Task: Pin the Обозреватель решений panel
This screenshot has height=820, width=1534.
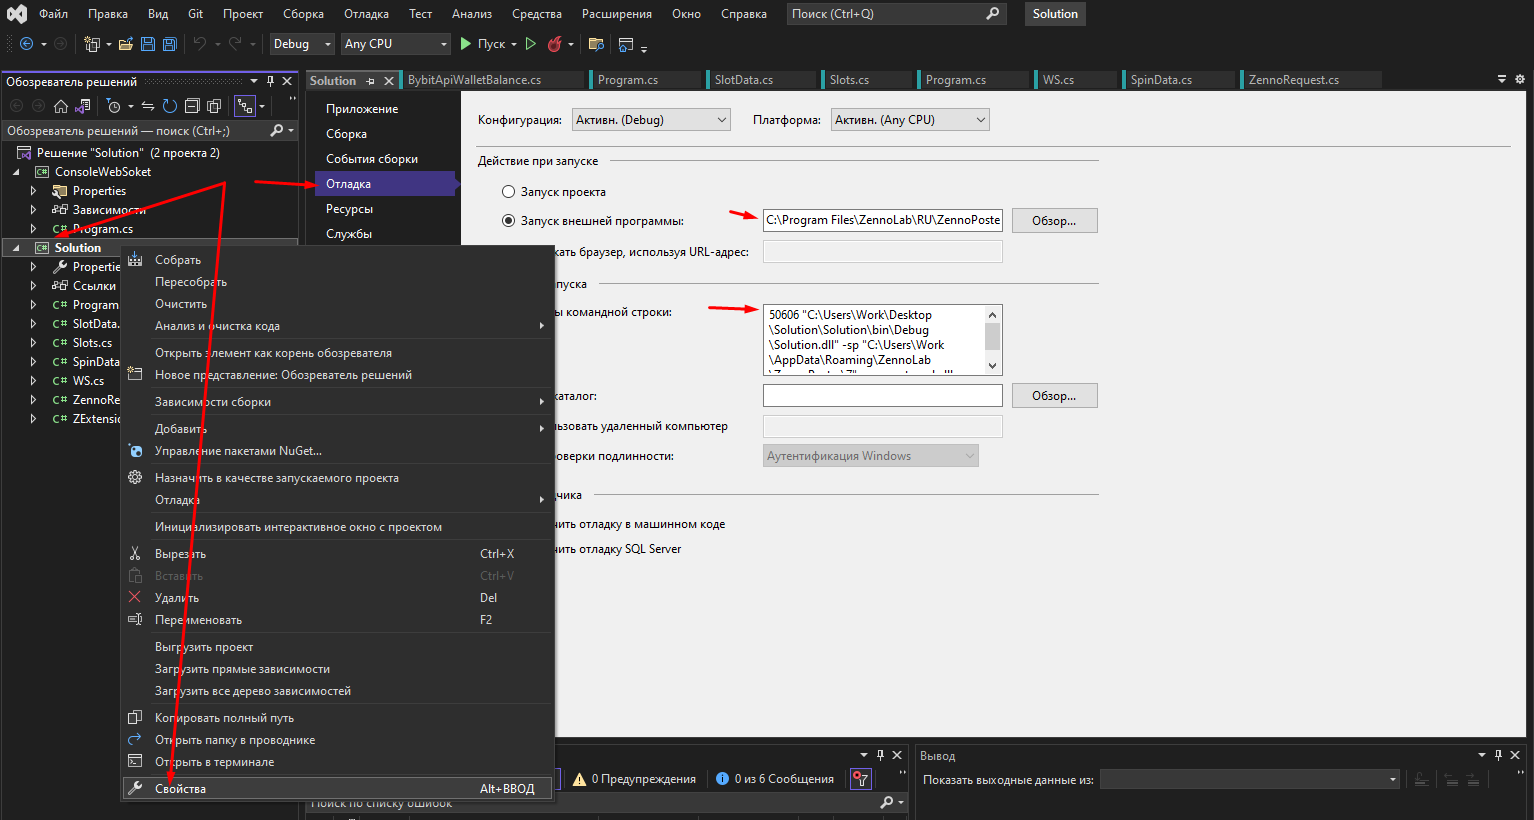Action: 270,81
